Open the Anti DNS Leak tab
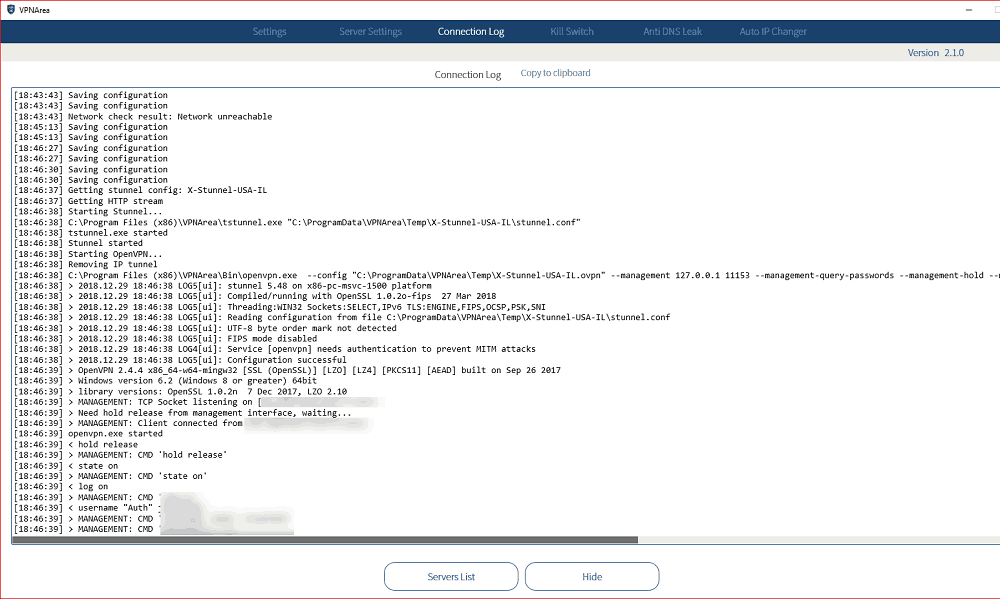 (x=672, y=32)
